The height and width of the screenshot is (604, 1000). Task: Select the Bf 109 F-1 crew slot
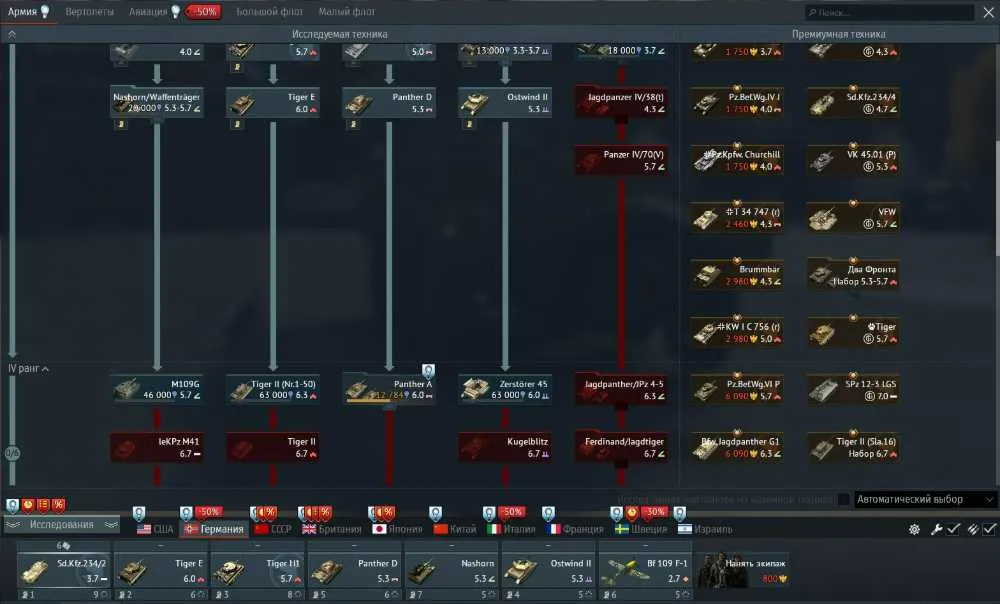(x=645, y=570)
